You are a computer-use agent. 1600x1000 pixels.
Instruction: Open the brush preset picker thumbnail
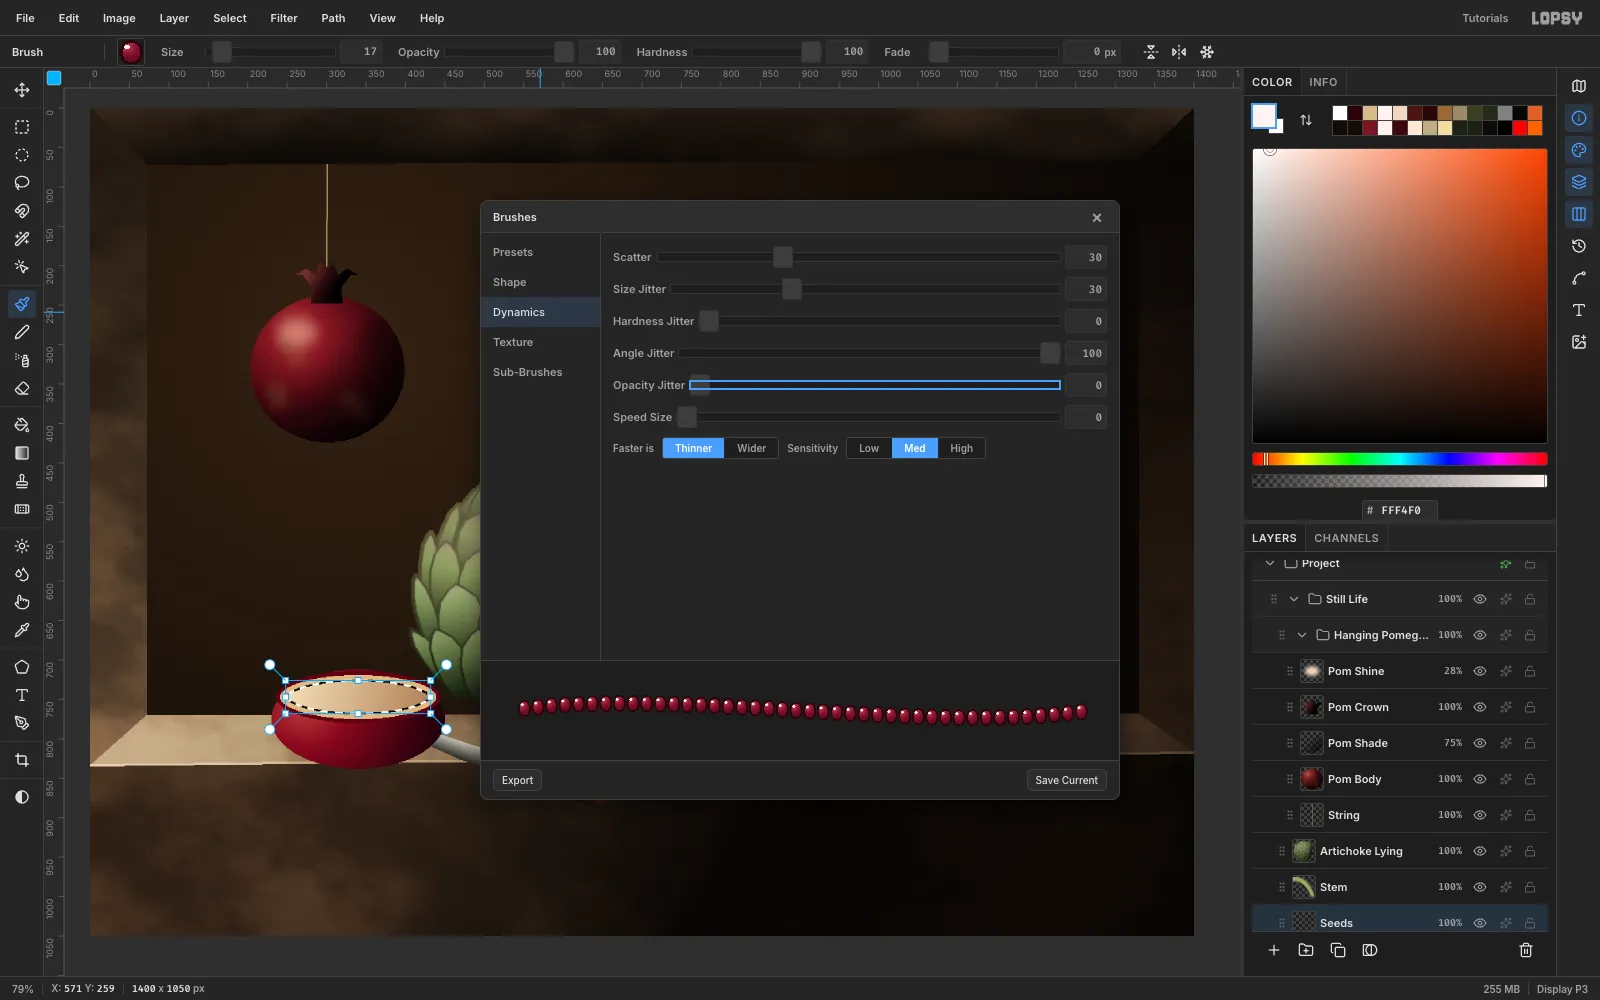pyautogui.click(x=131, y=52)
